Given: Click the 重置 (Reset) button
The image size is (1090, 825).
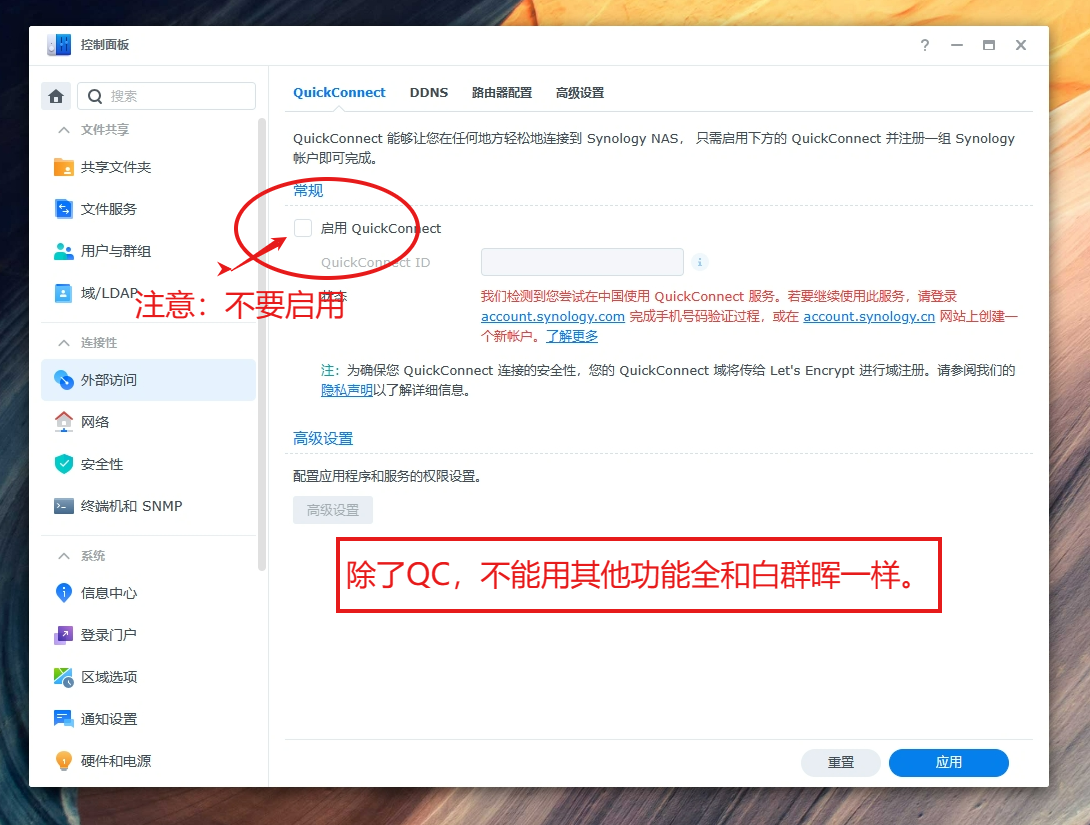Looking at the screenshot, I should [x=840, y=762].
